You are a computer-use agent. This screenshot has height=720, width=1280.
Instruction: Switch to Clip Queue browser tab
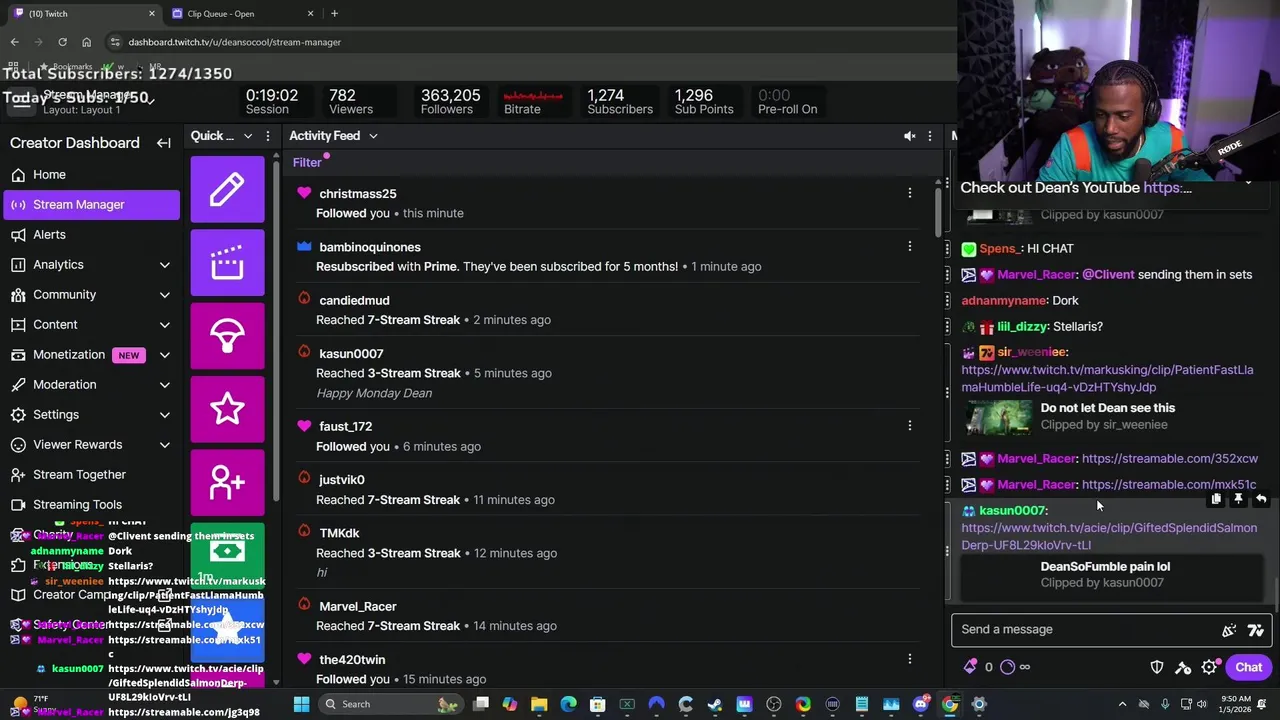point(242,14)
